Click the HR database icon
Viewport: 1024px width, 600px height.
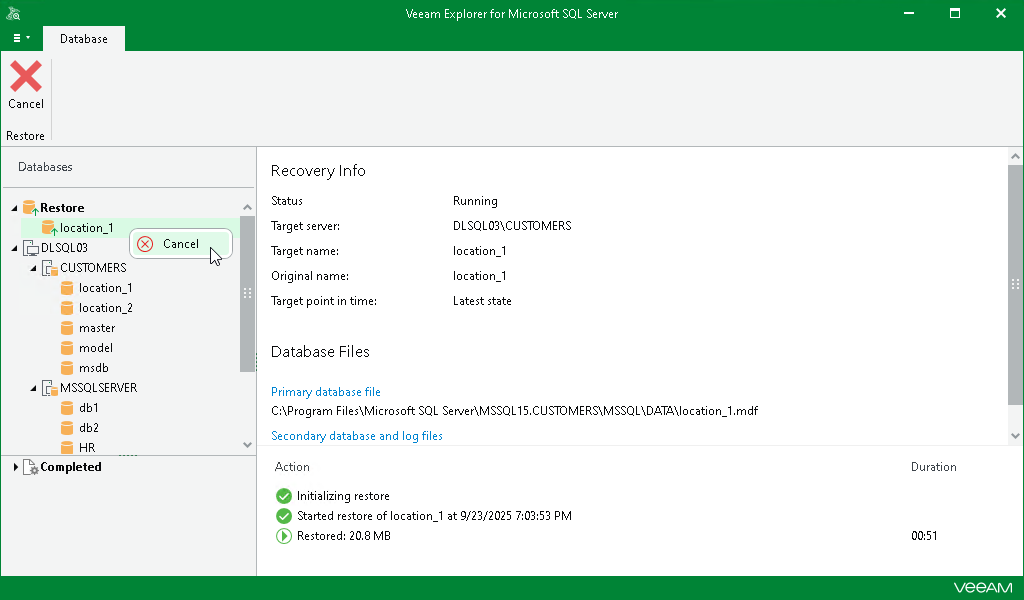point(66,447)
